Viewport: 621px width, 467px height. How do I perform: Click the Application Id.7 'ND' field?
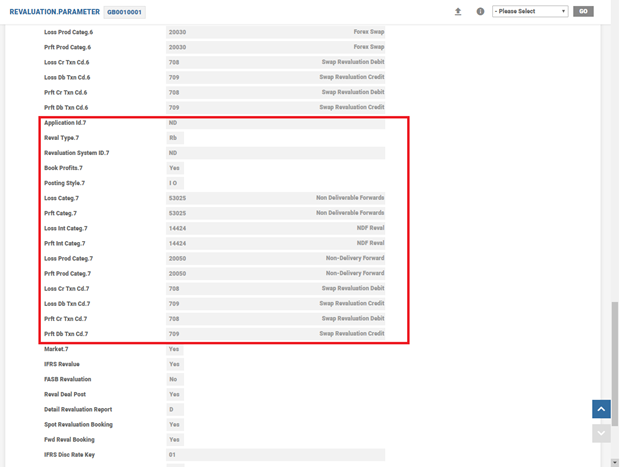[x=275, y=123]
